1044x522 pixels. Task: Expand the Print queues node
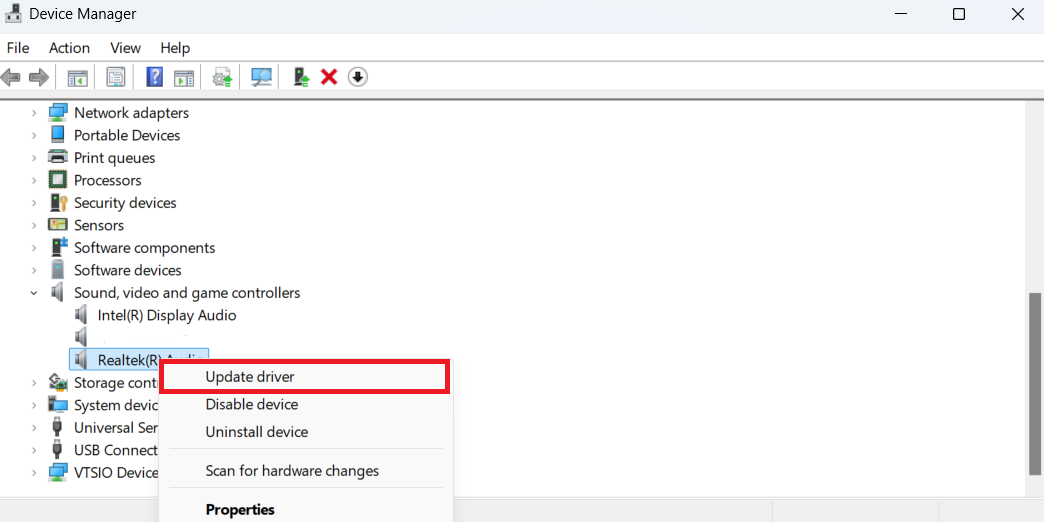pos(34,158)
